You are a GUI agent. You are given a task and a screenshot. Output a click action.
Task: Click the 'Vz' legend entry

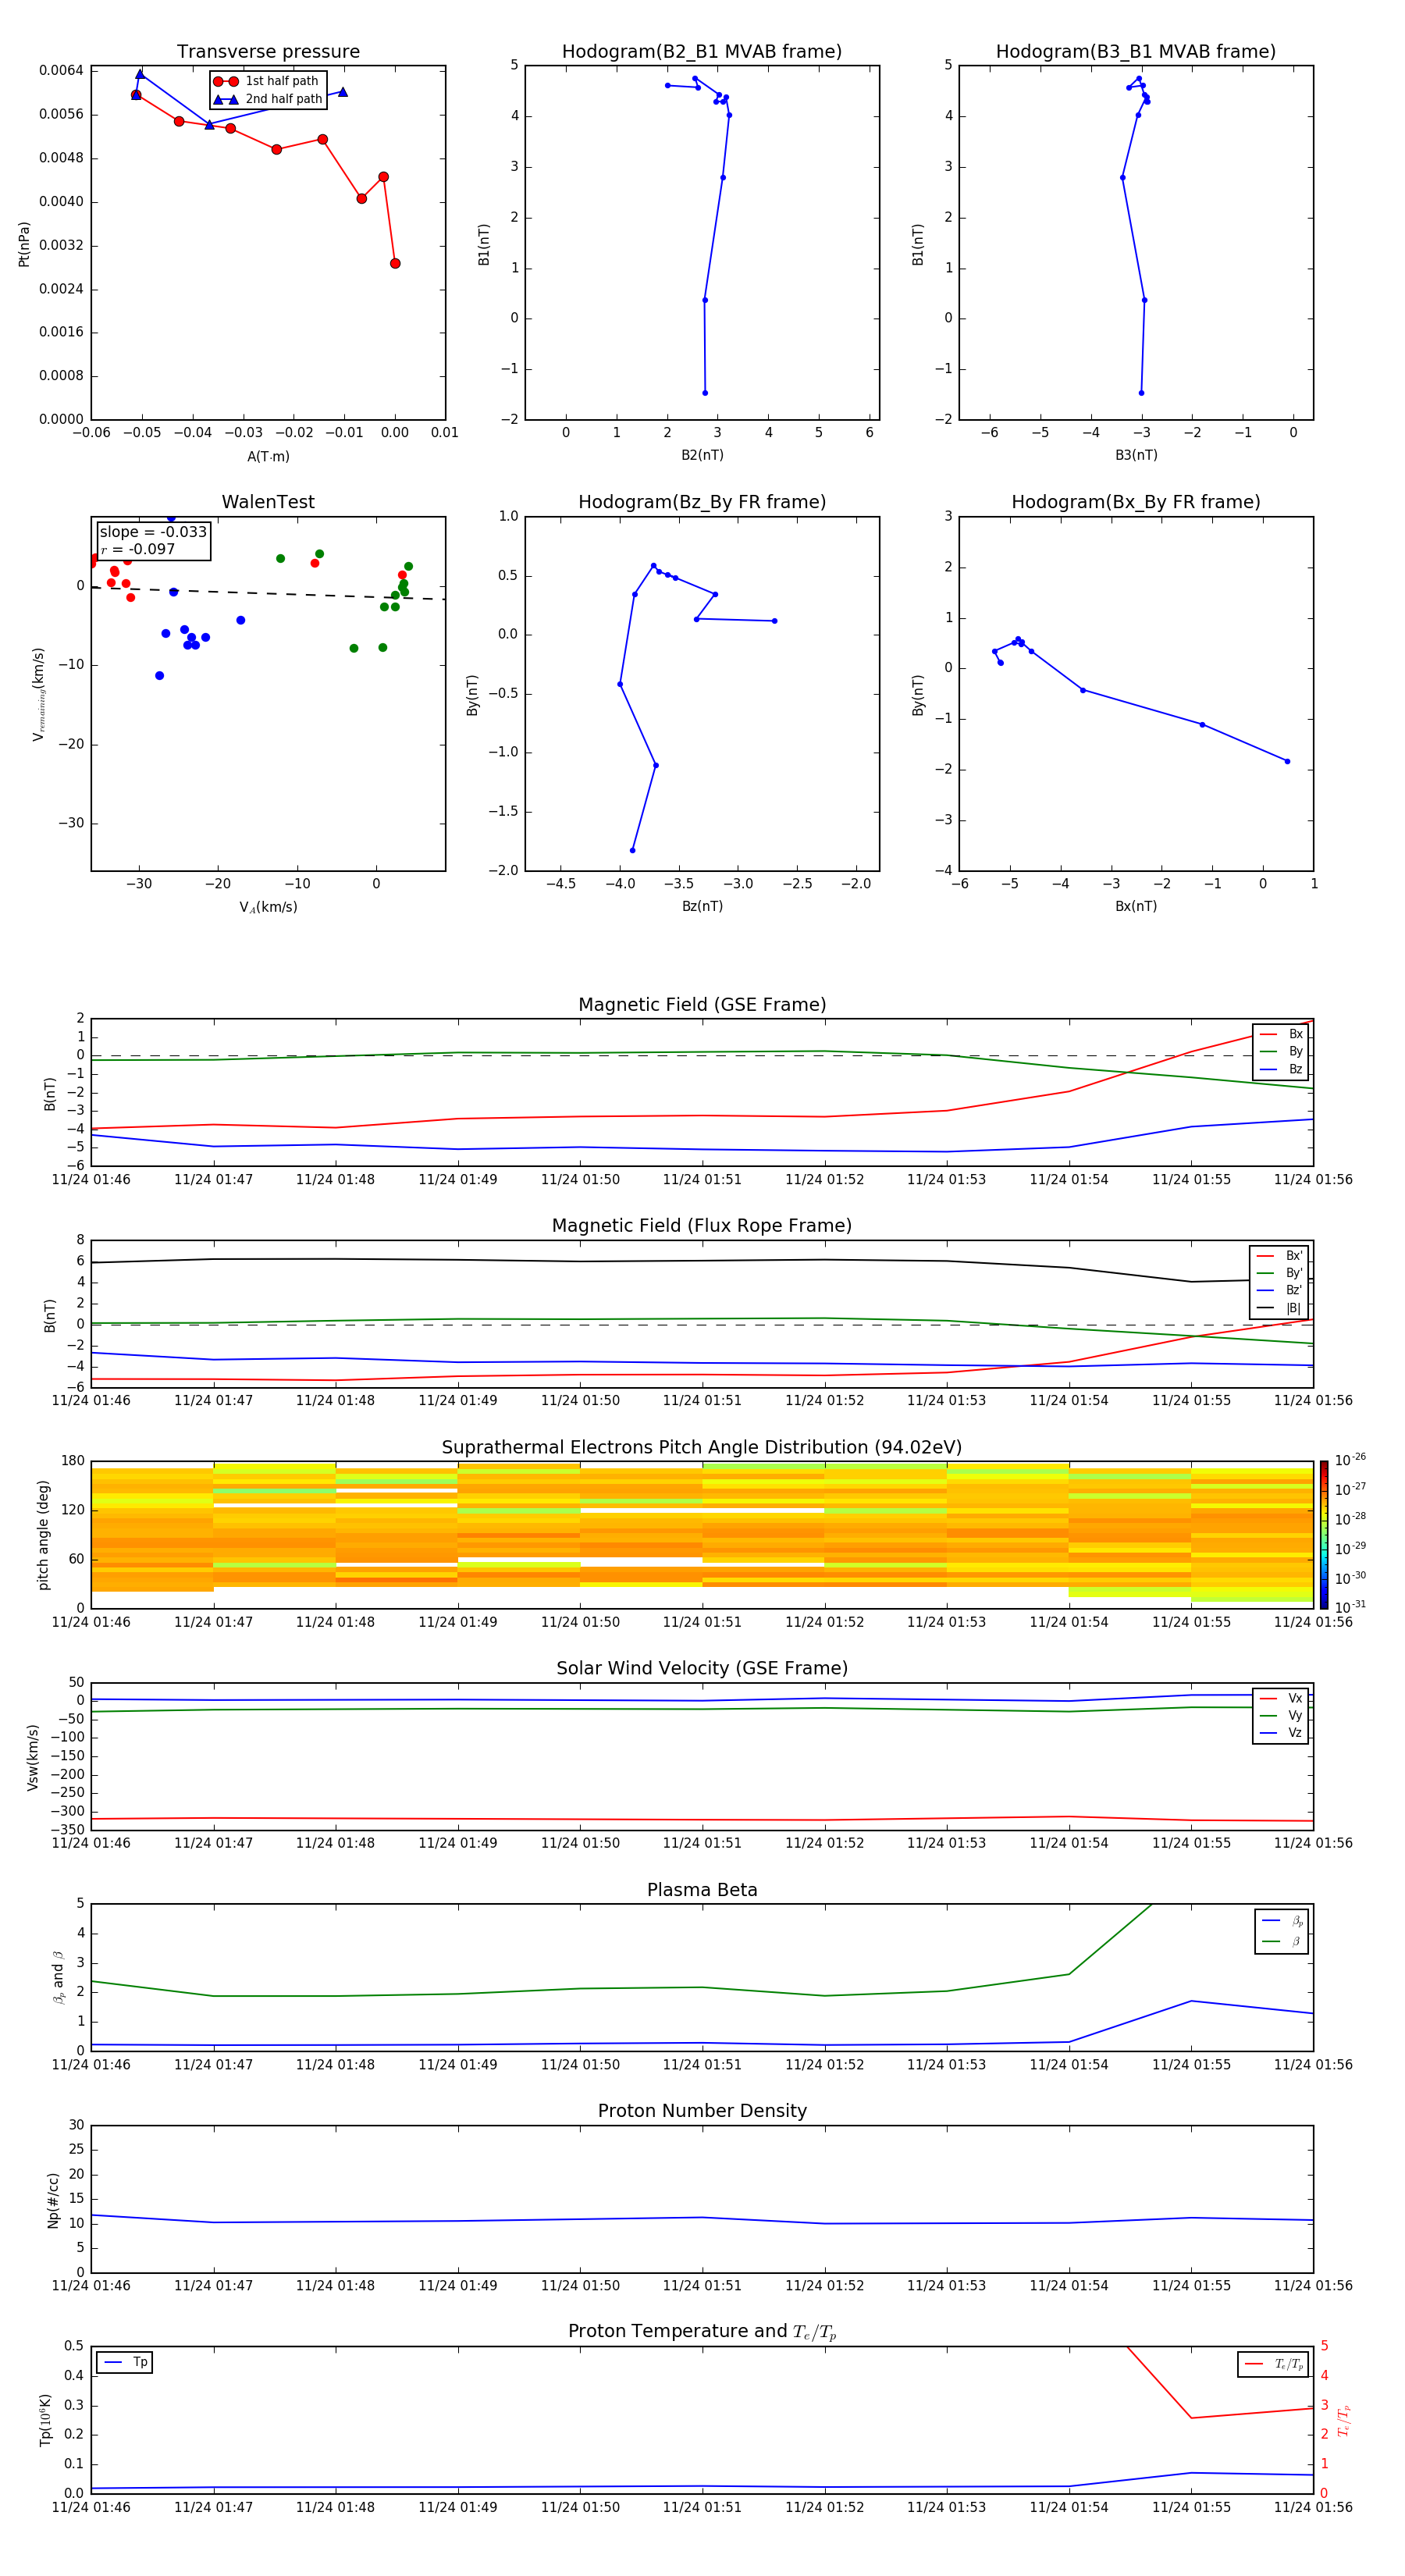pyautogui.click(x=1281, y=1733)
